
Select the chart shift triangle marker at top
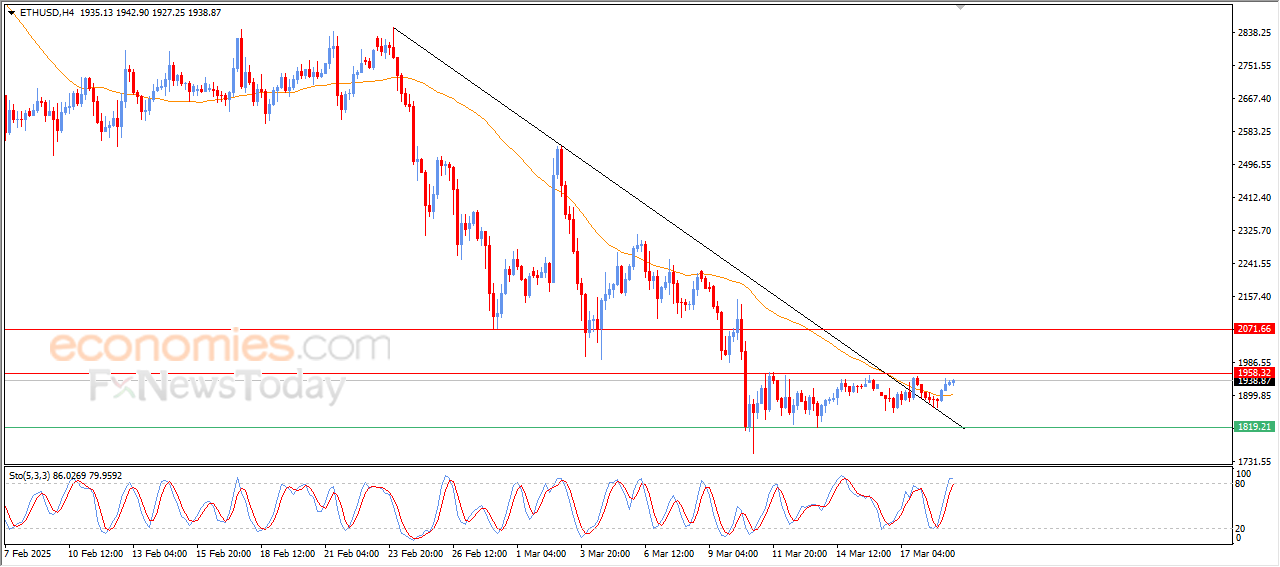[x=961, y=8]
